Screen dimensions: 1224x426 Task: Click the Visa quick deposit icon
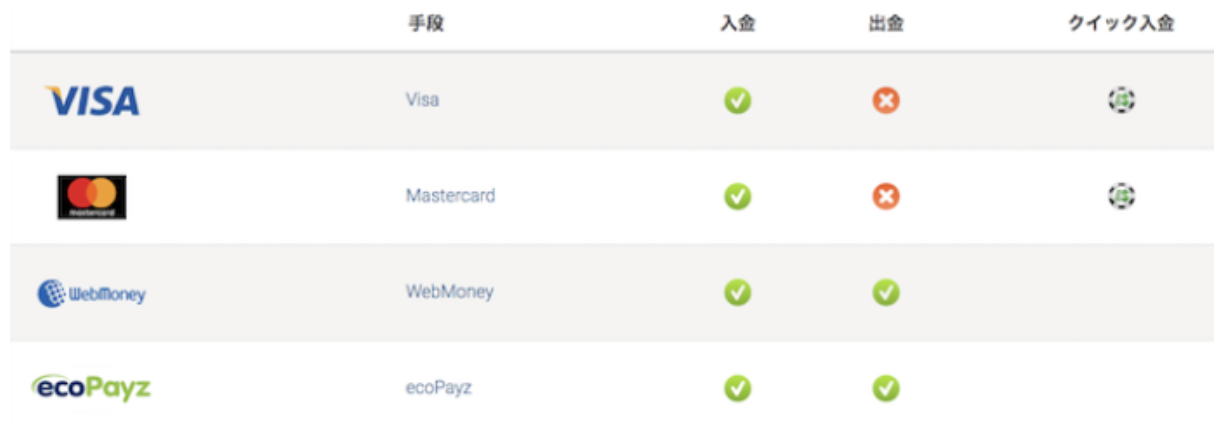point(1121,100)
